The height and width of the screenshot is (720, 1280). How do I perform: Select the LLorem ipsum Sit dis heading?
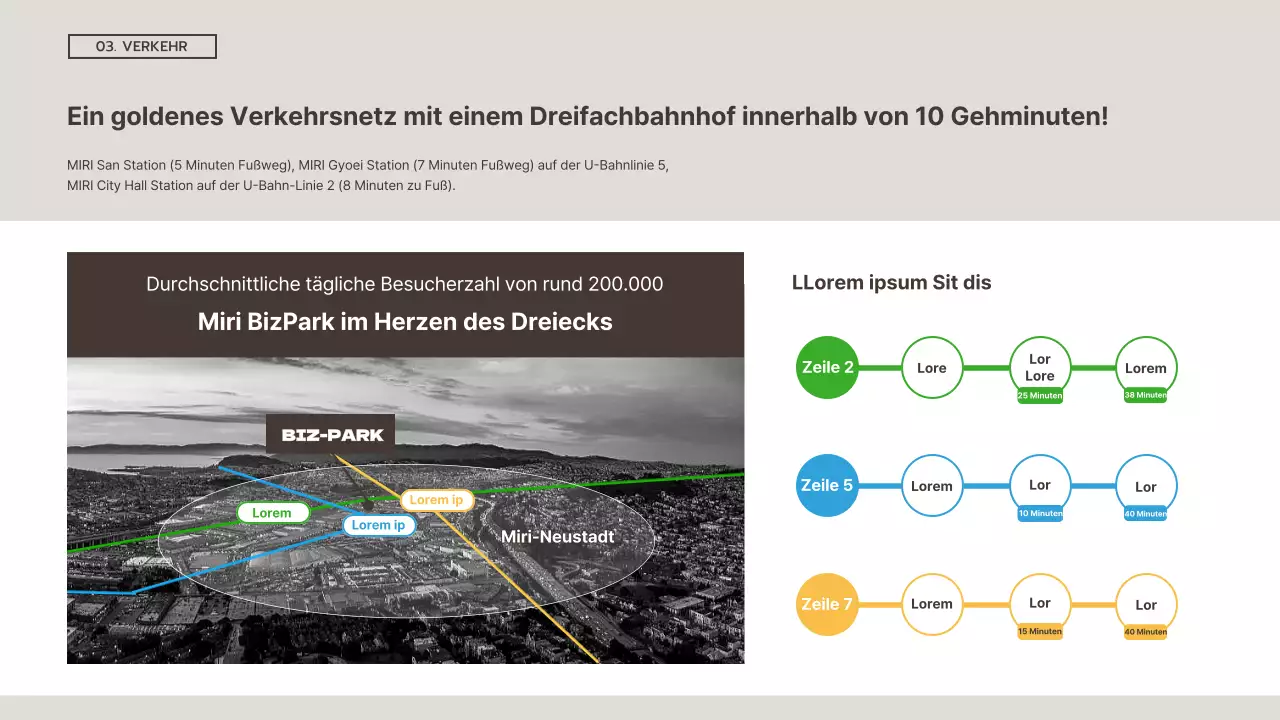[891, 282]
